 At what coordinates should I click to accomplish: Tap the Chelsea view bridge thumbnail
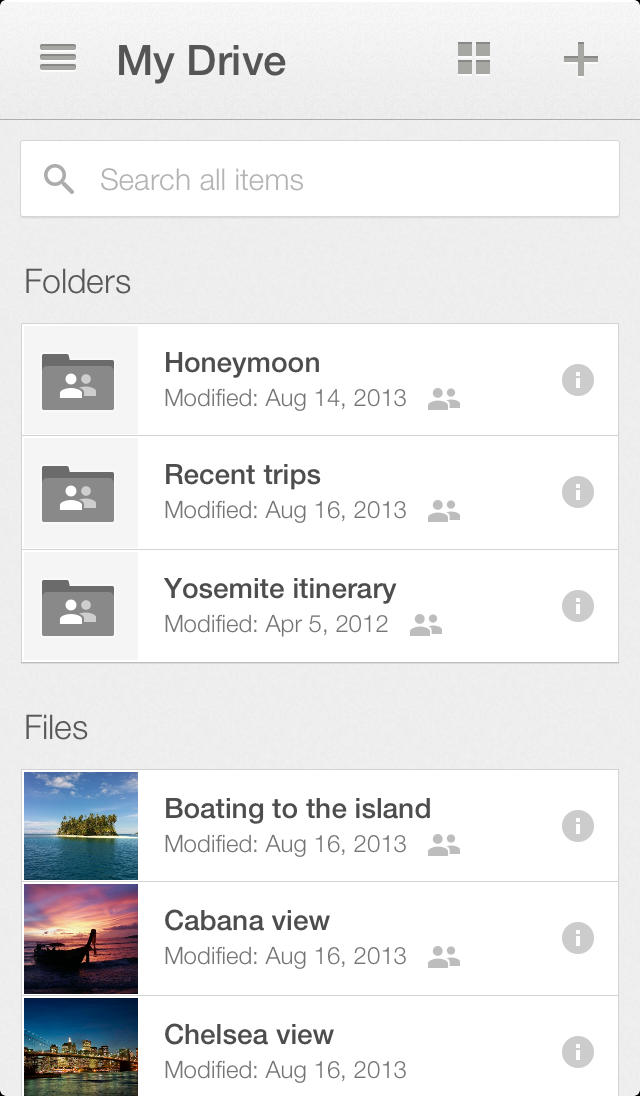click(x=81, y=1048)
